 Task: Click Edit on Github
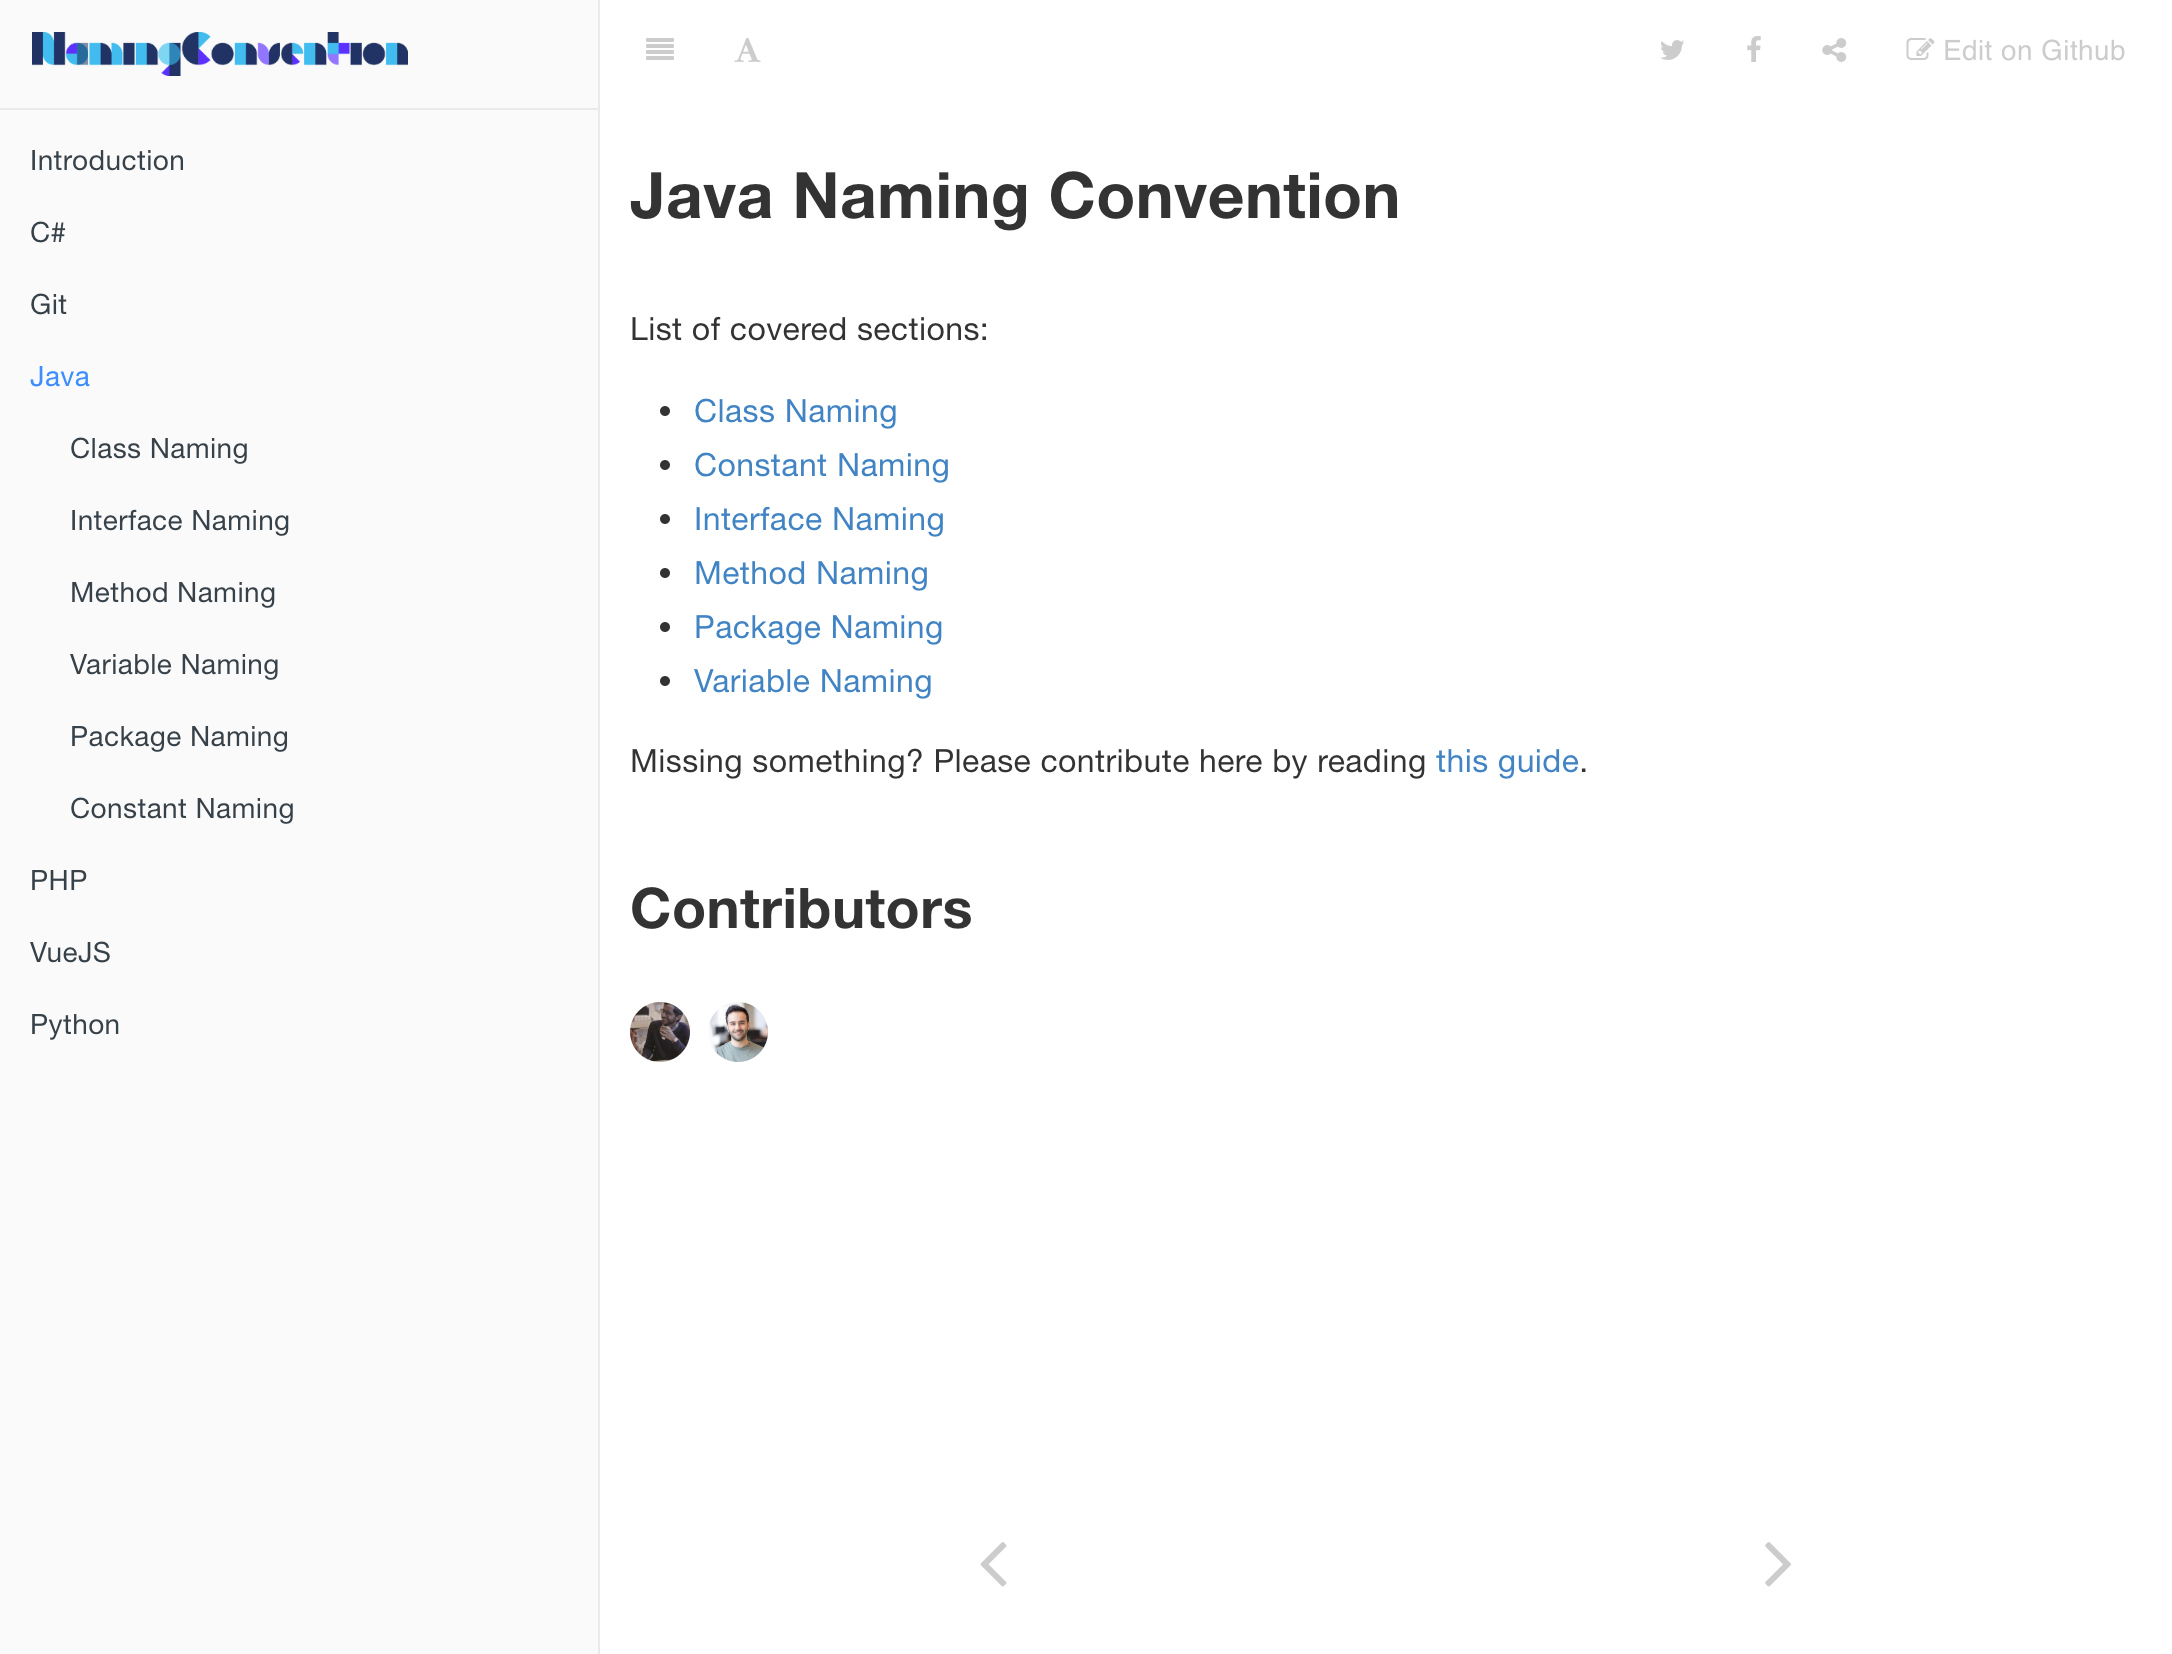2016,49
